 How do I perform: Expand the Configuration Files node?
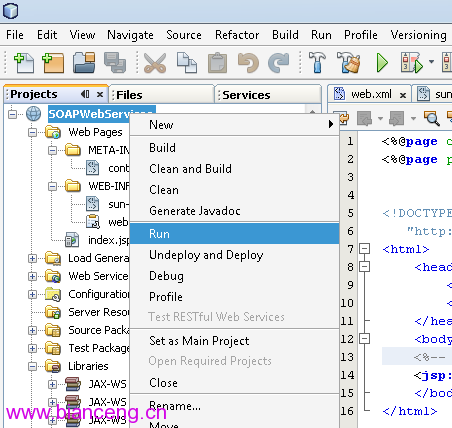click(x=32, y=294)
